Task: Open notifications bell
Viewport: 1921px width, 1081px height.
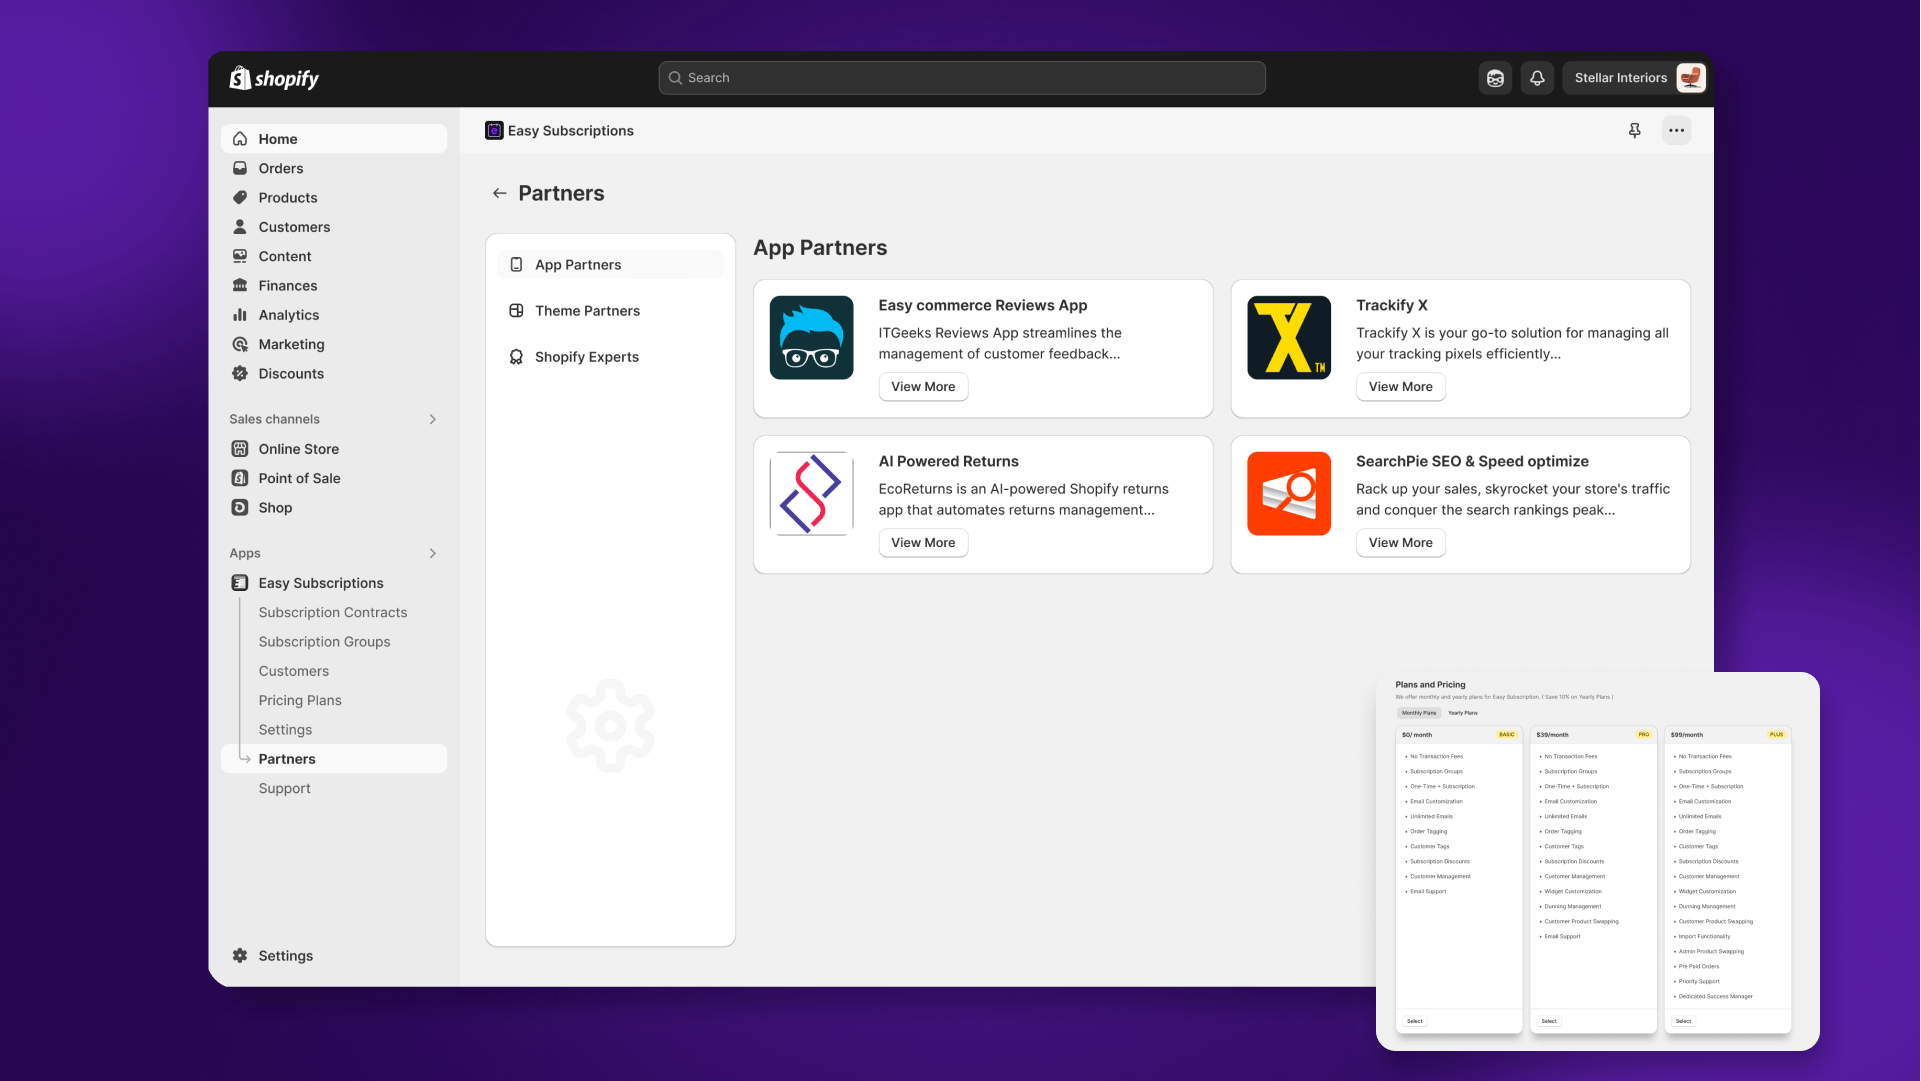Action: click(x=1537, y=78)
